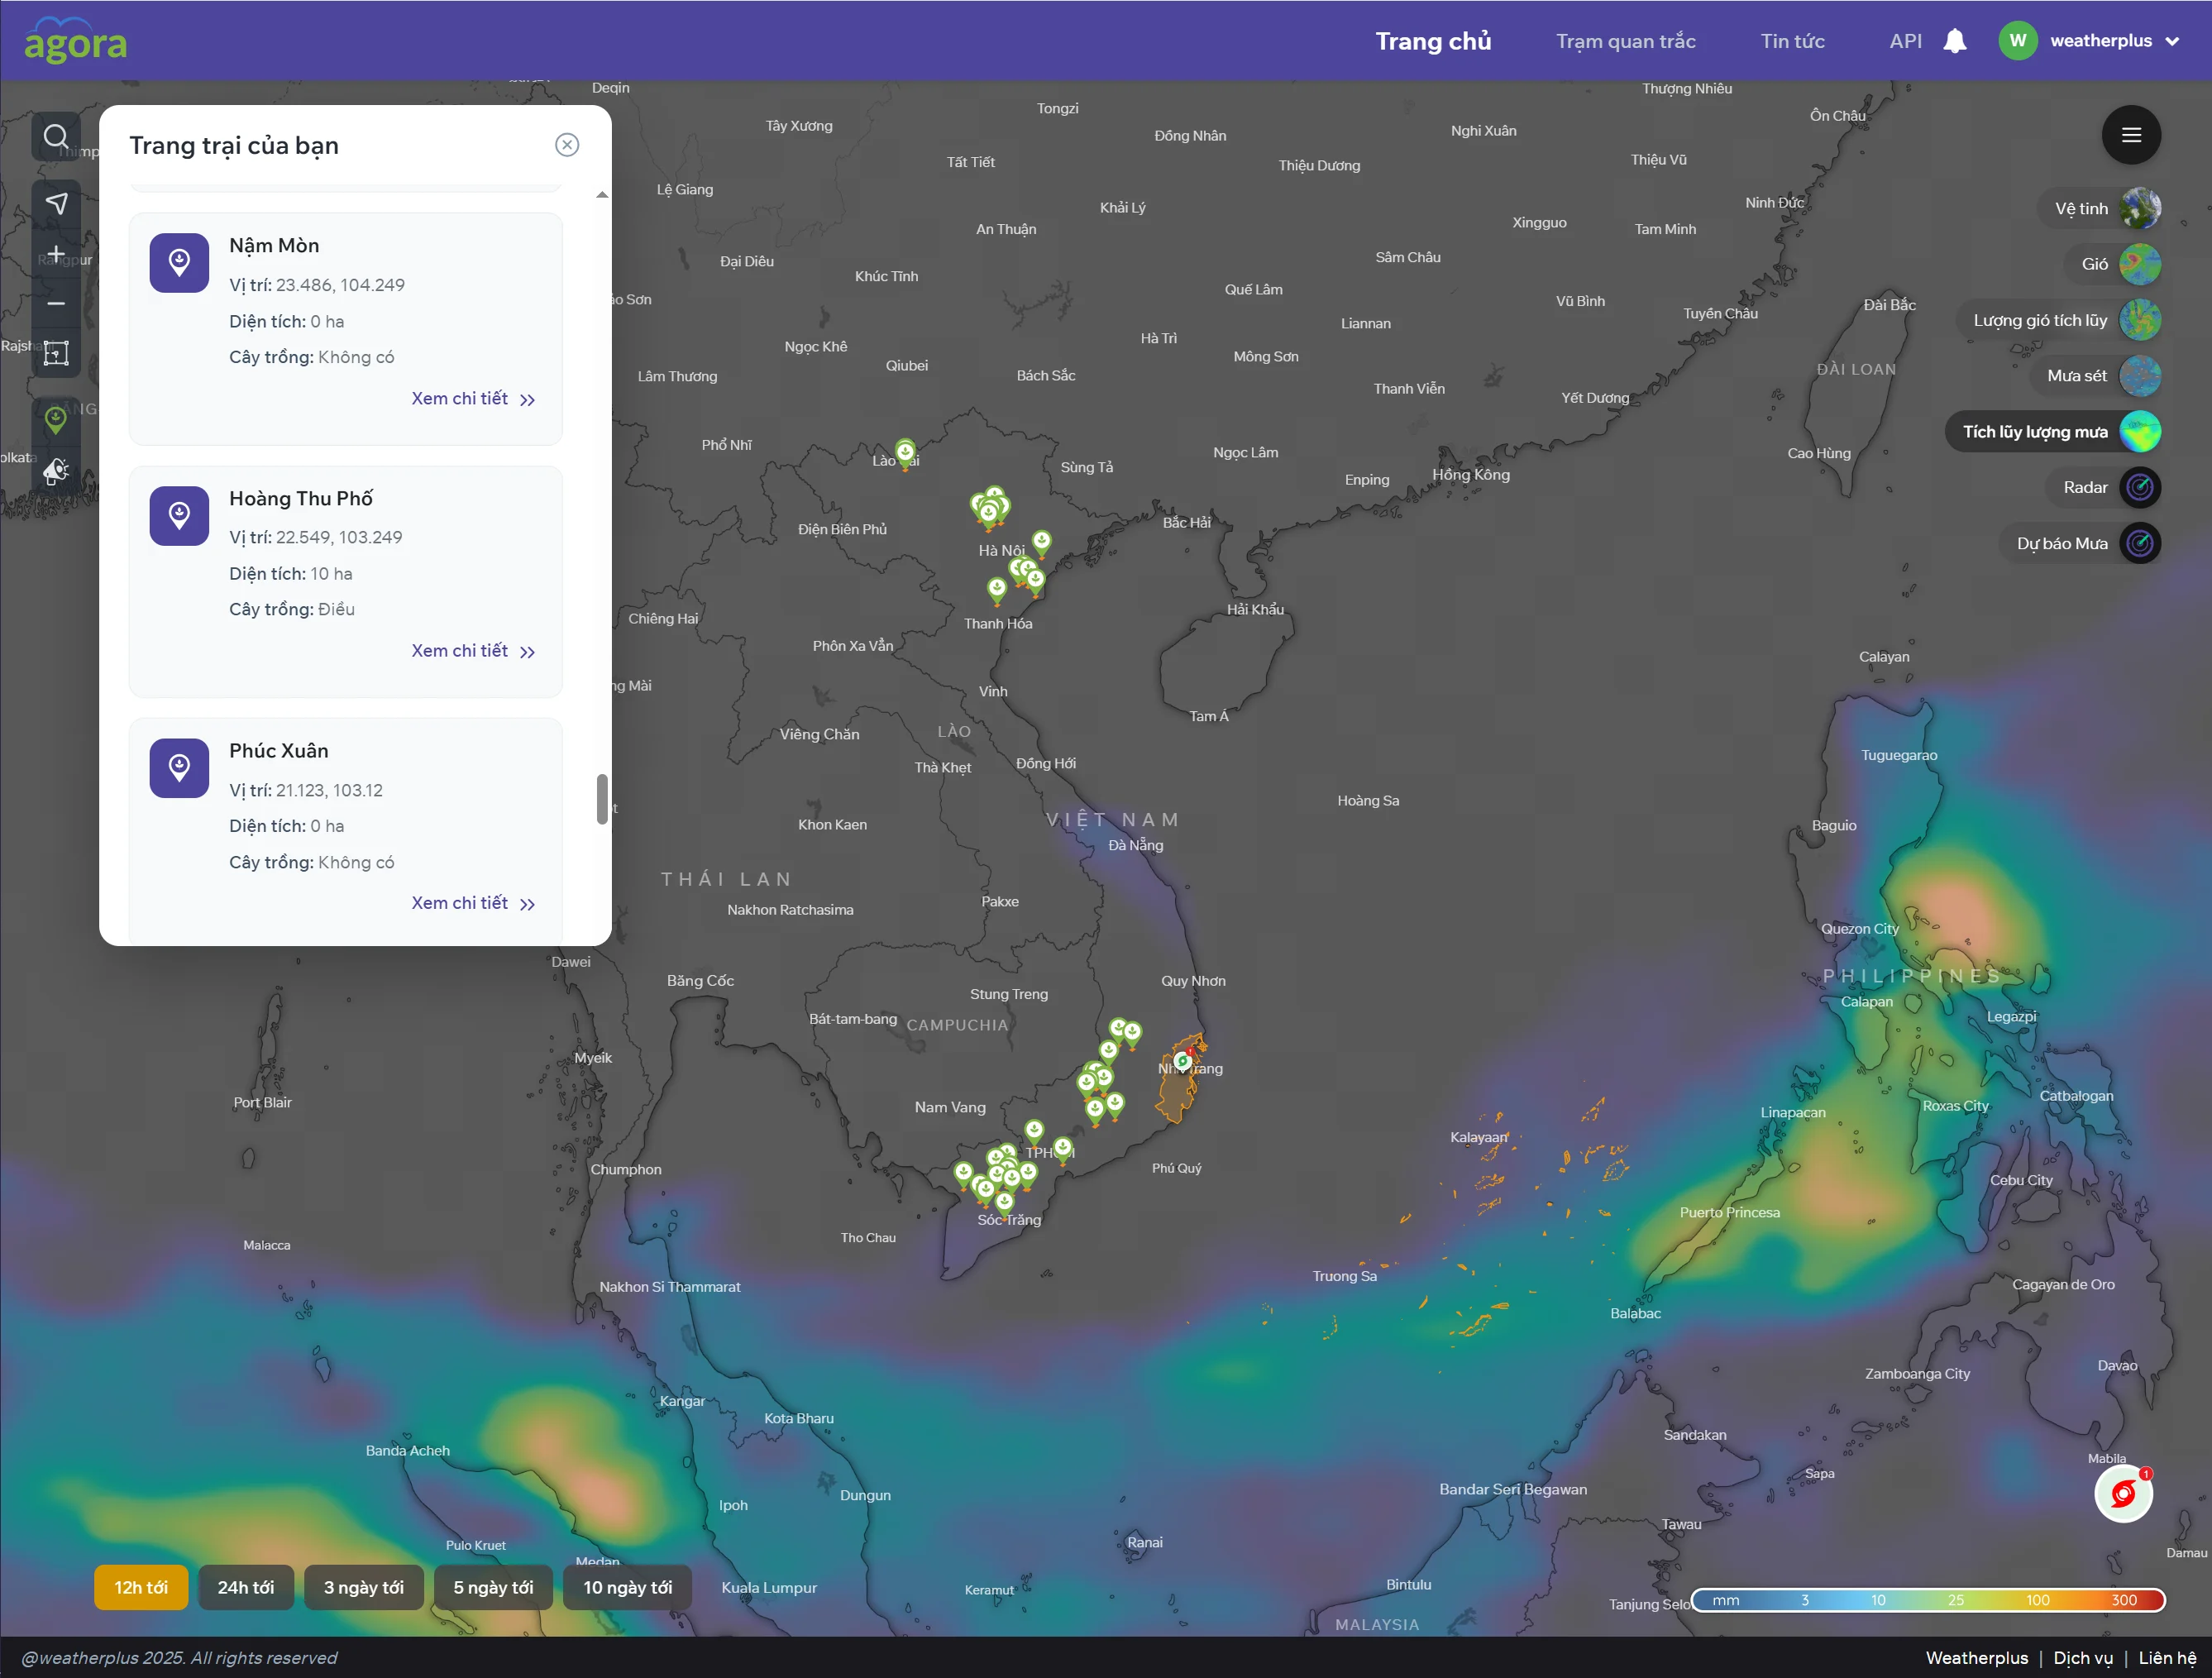This screenshot has height=1678, width=2212.
Task: Click the locate-me navigation arrow icon
Action: click(x=56, y=204)
